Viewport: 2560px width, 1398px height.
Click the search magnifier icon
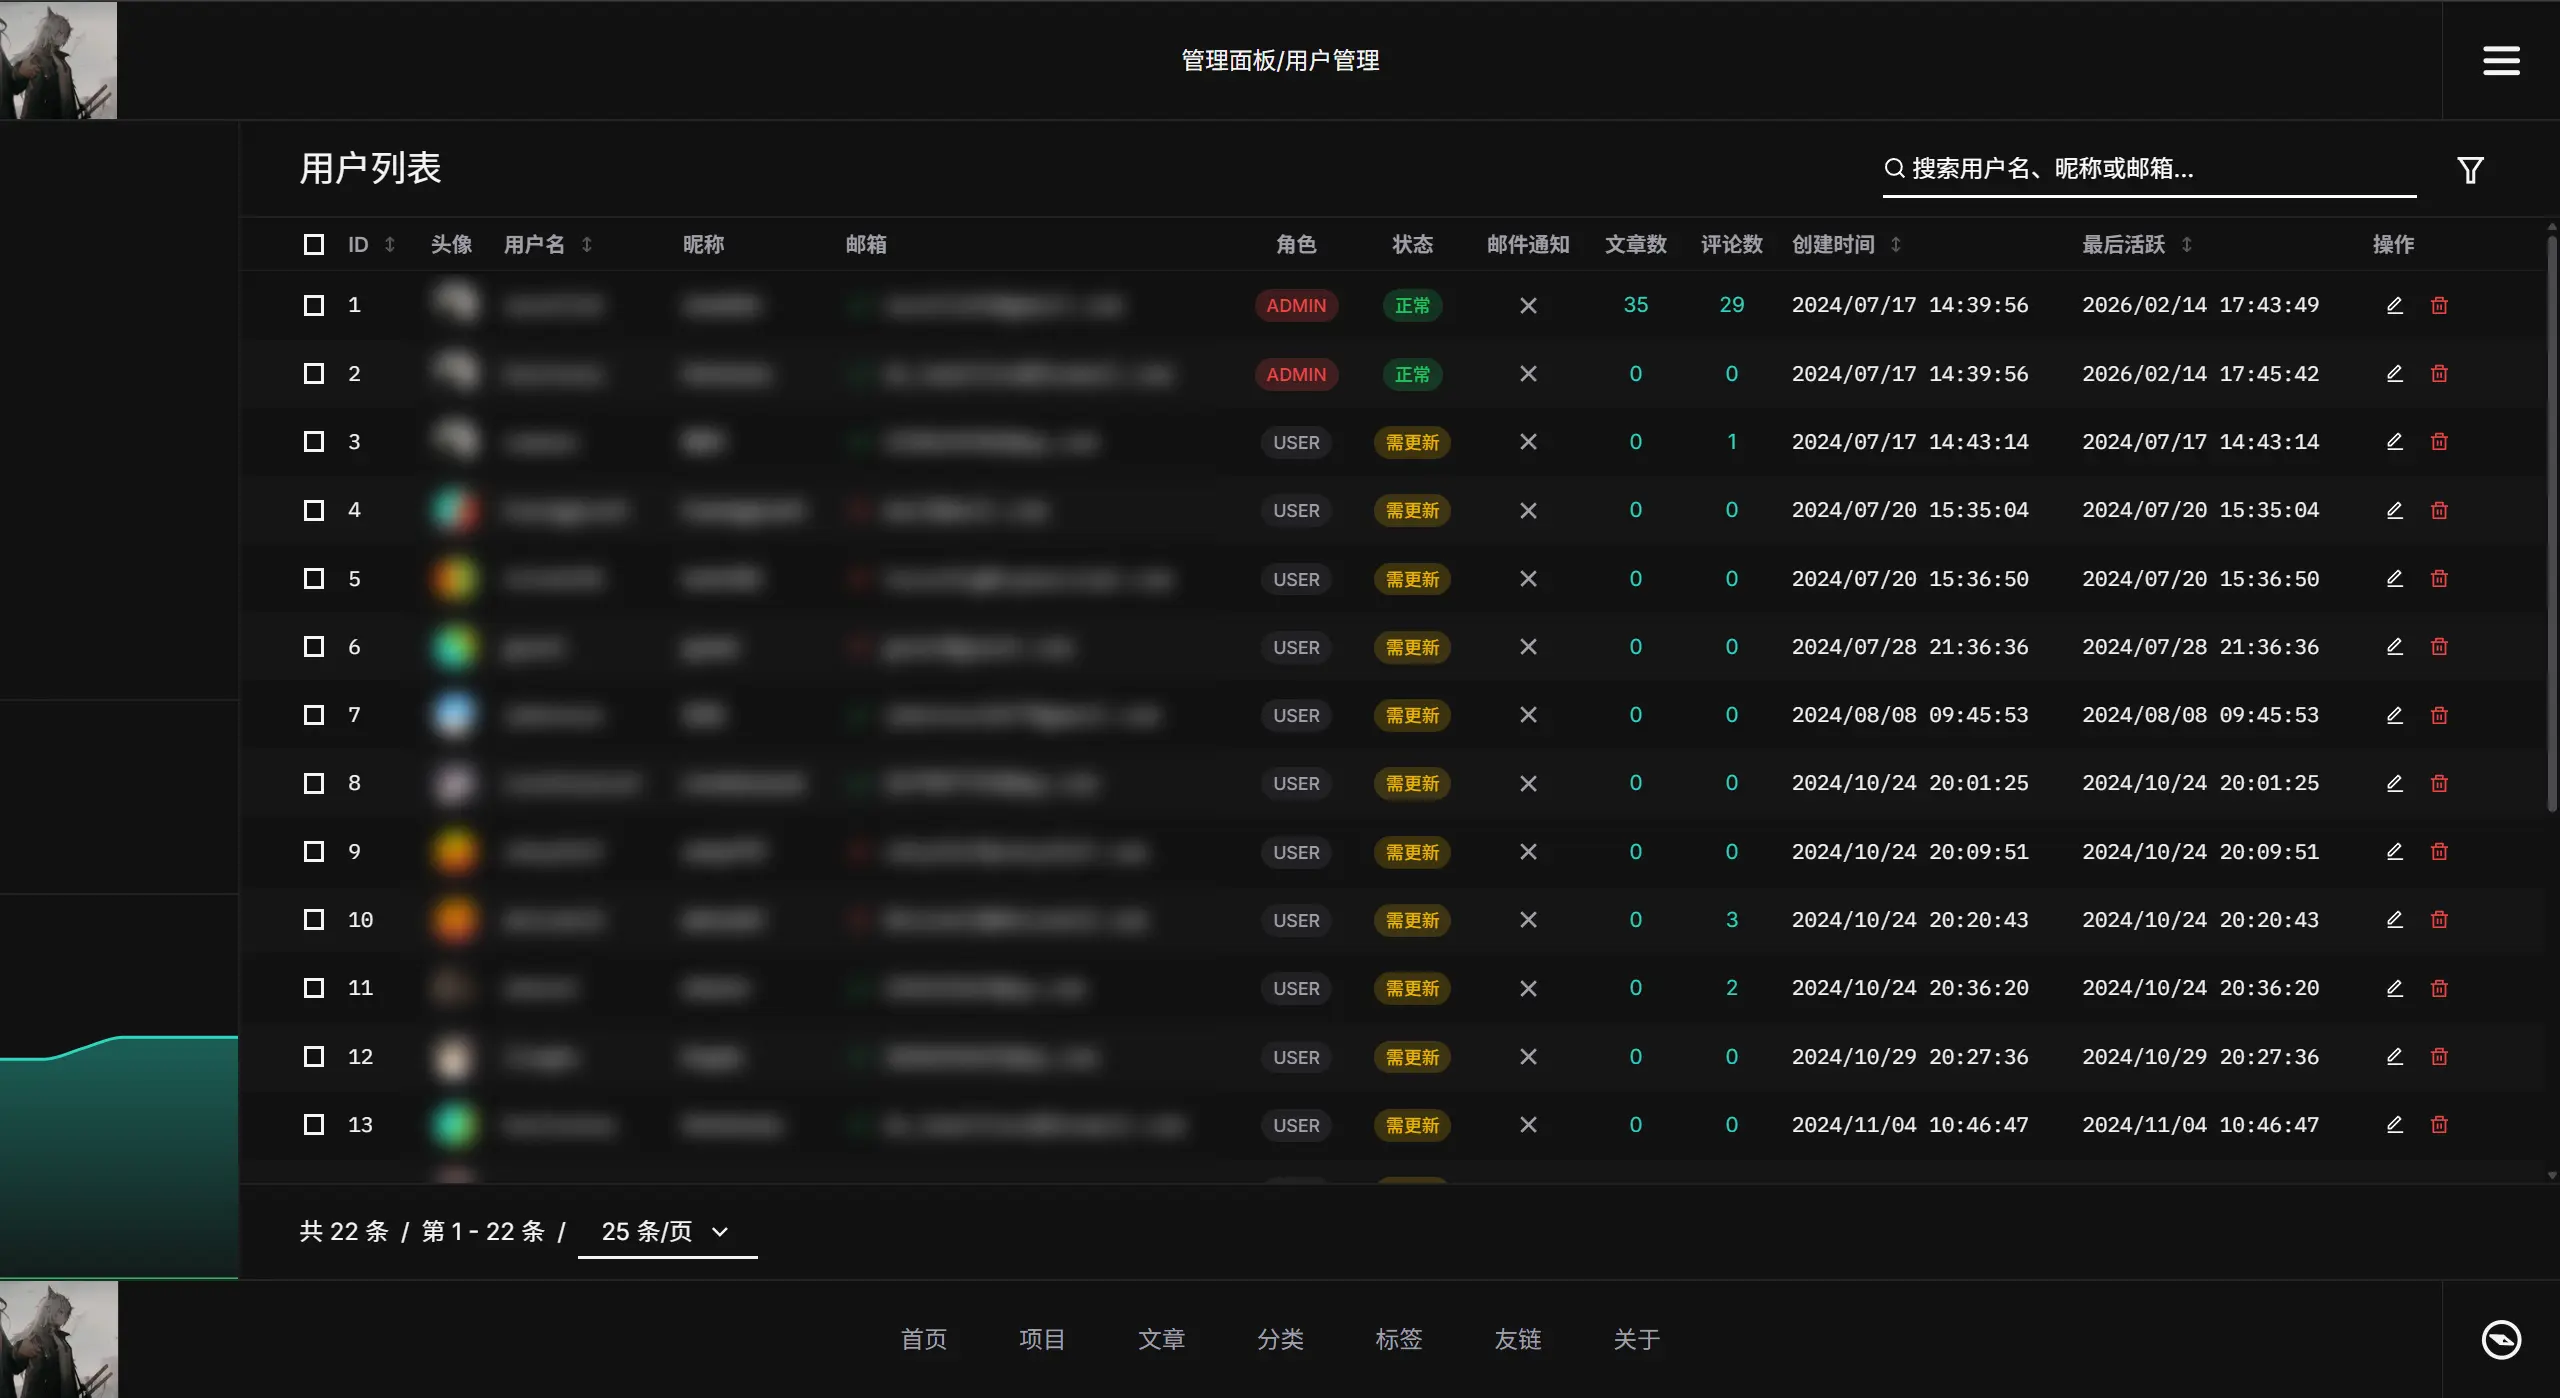click(x=1894, y=168)
